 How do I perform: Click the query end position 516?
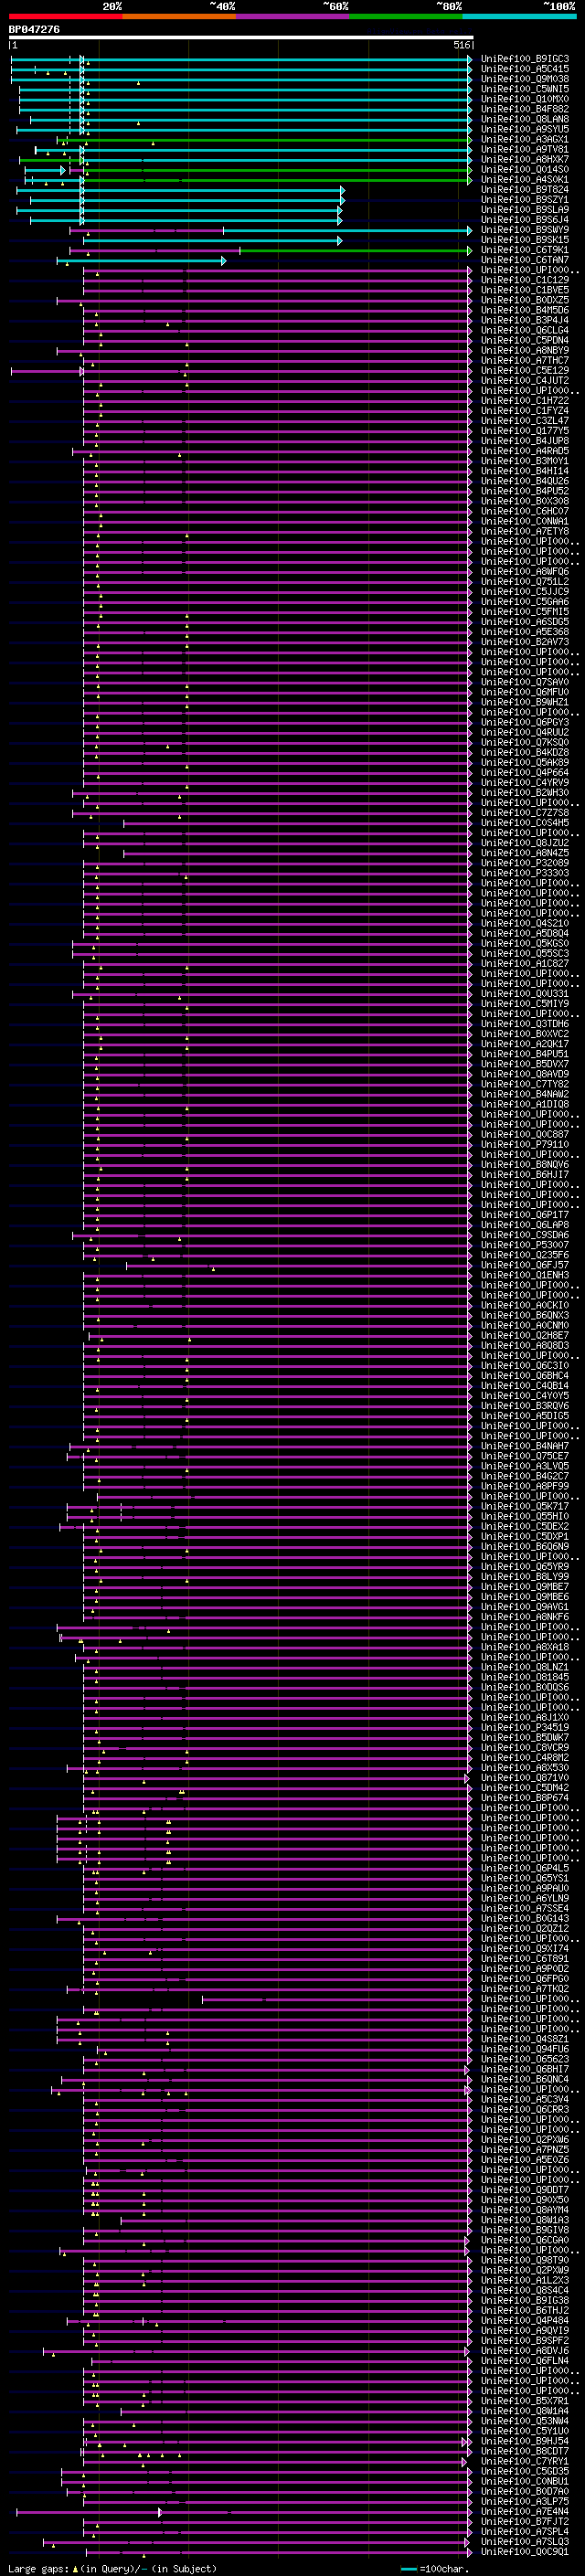[x=461, y=45]
